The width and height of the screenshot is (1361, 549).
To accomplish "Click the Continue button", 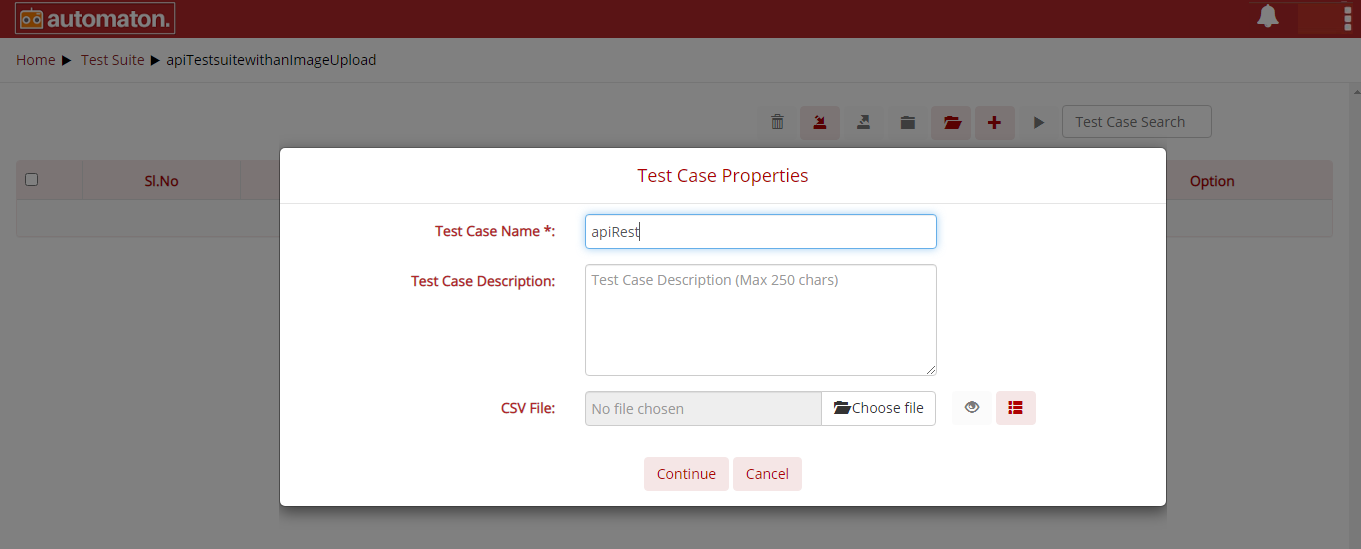I will (686, 474).
